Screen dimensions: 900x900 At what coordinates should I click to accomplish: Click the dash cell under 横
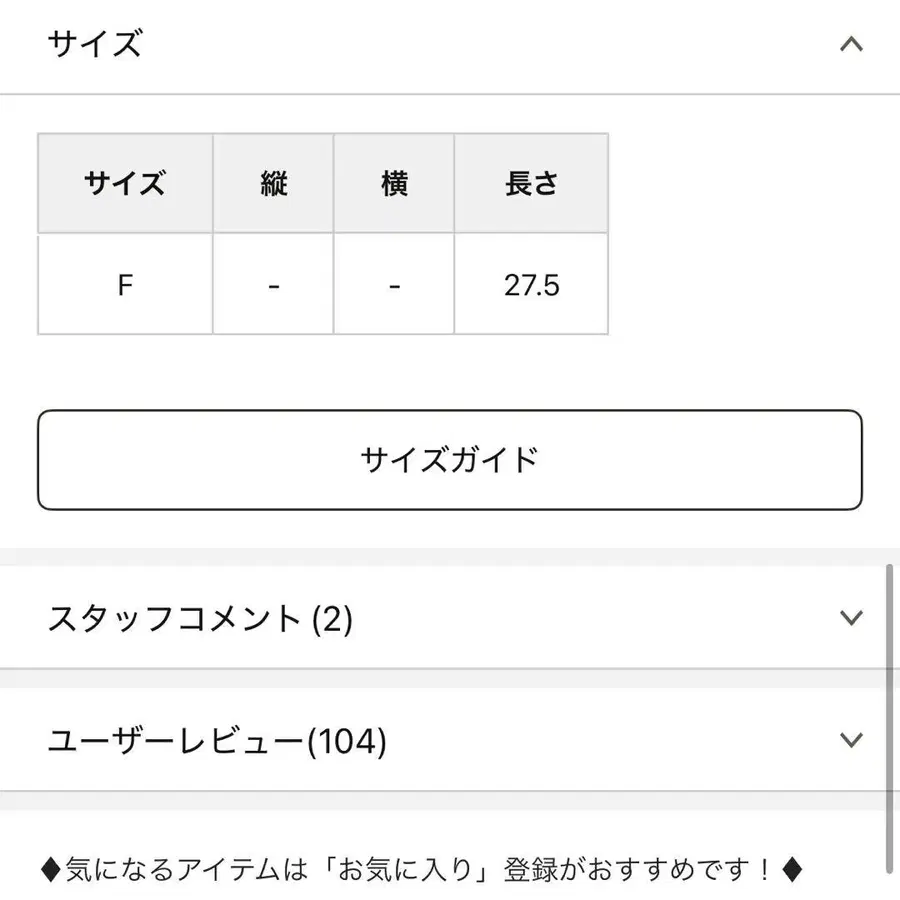click(394, 285)
